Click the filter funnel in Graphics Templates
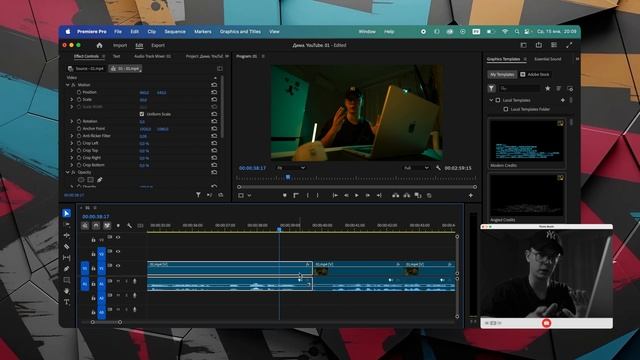640x360 pixels. click(491, 88)
